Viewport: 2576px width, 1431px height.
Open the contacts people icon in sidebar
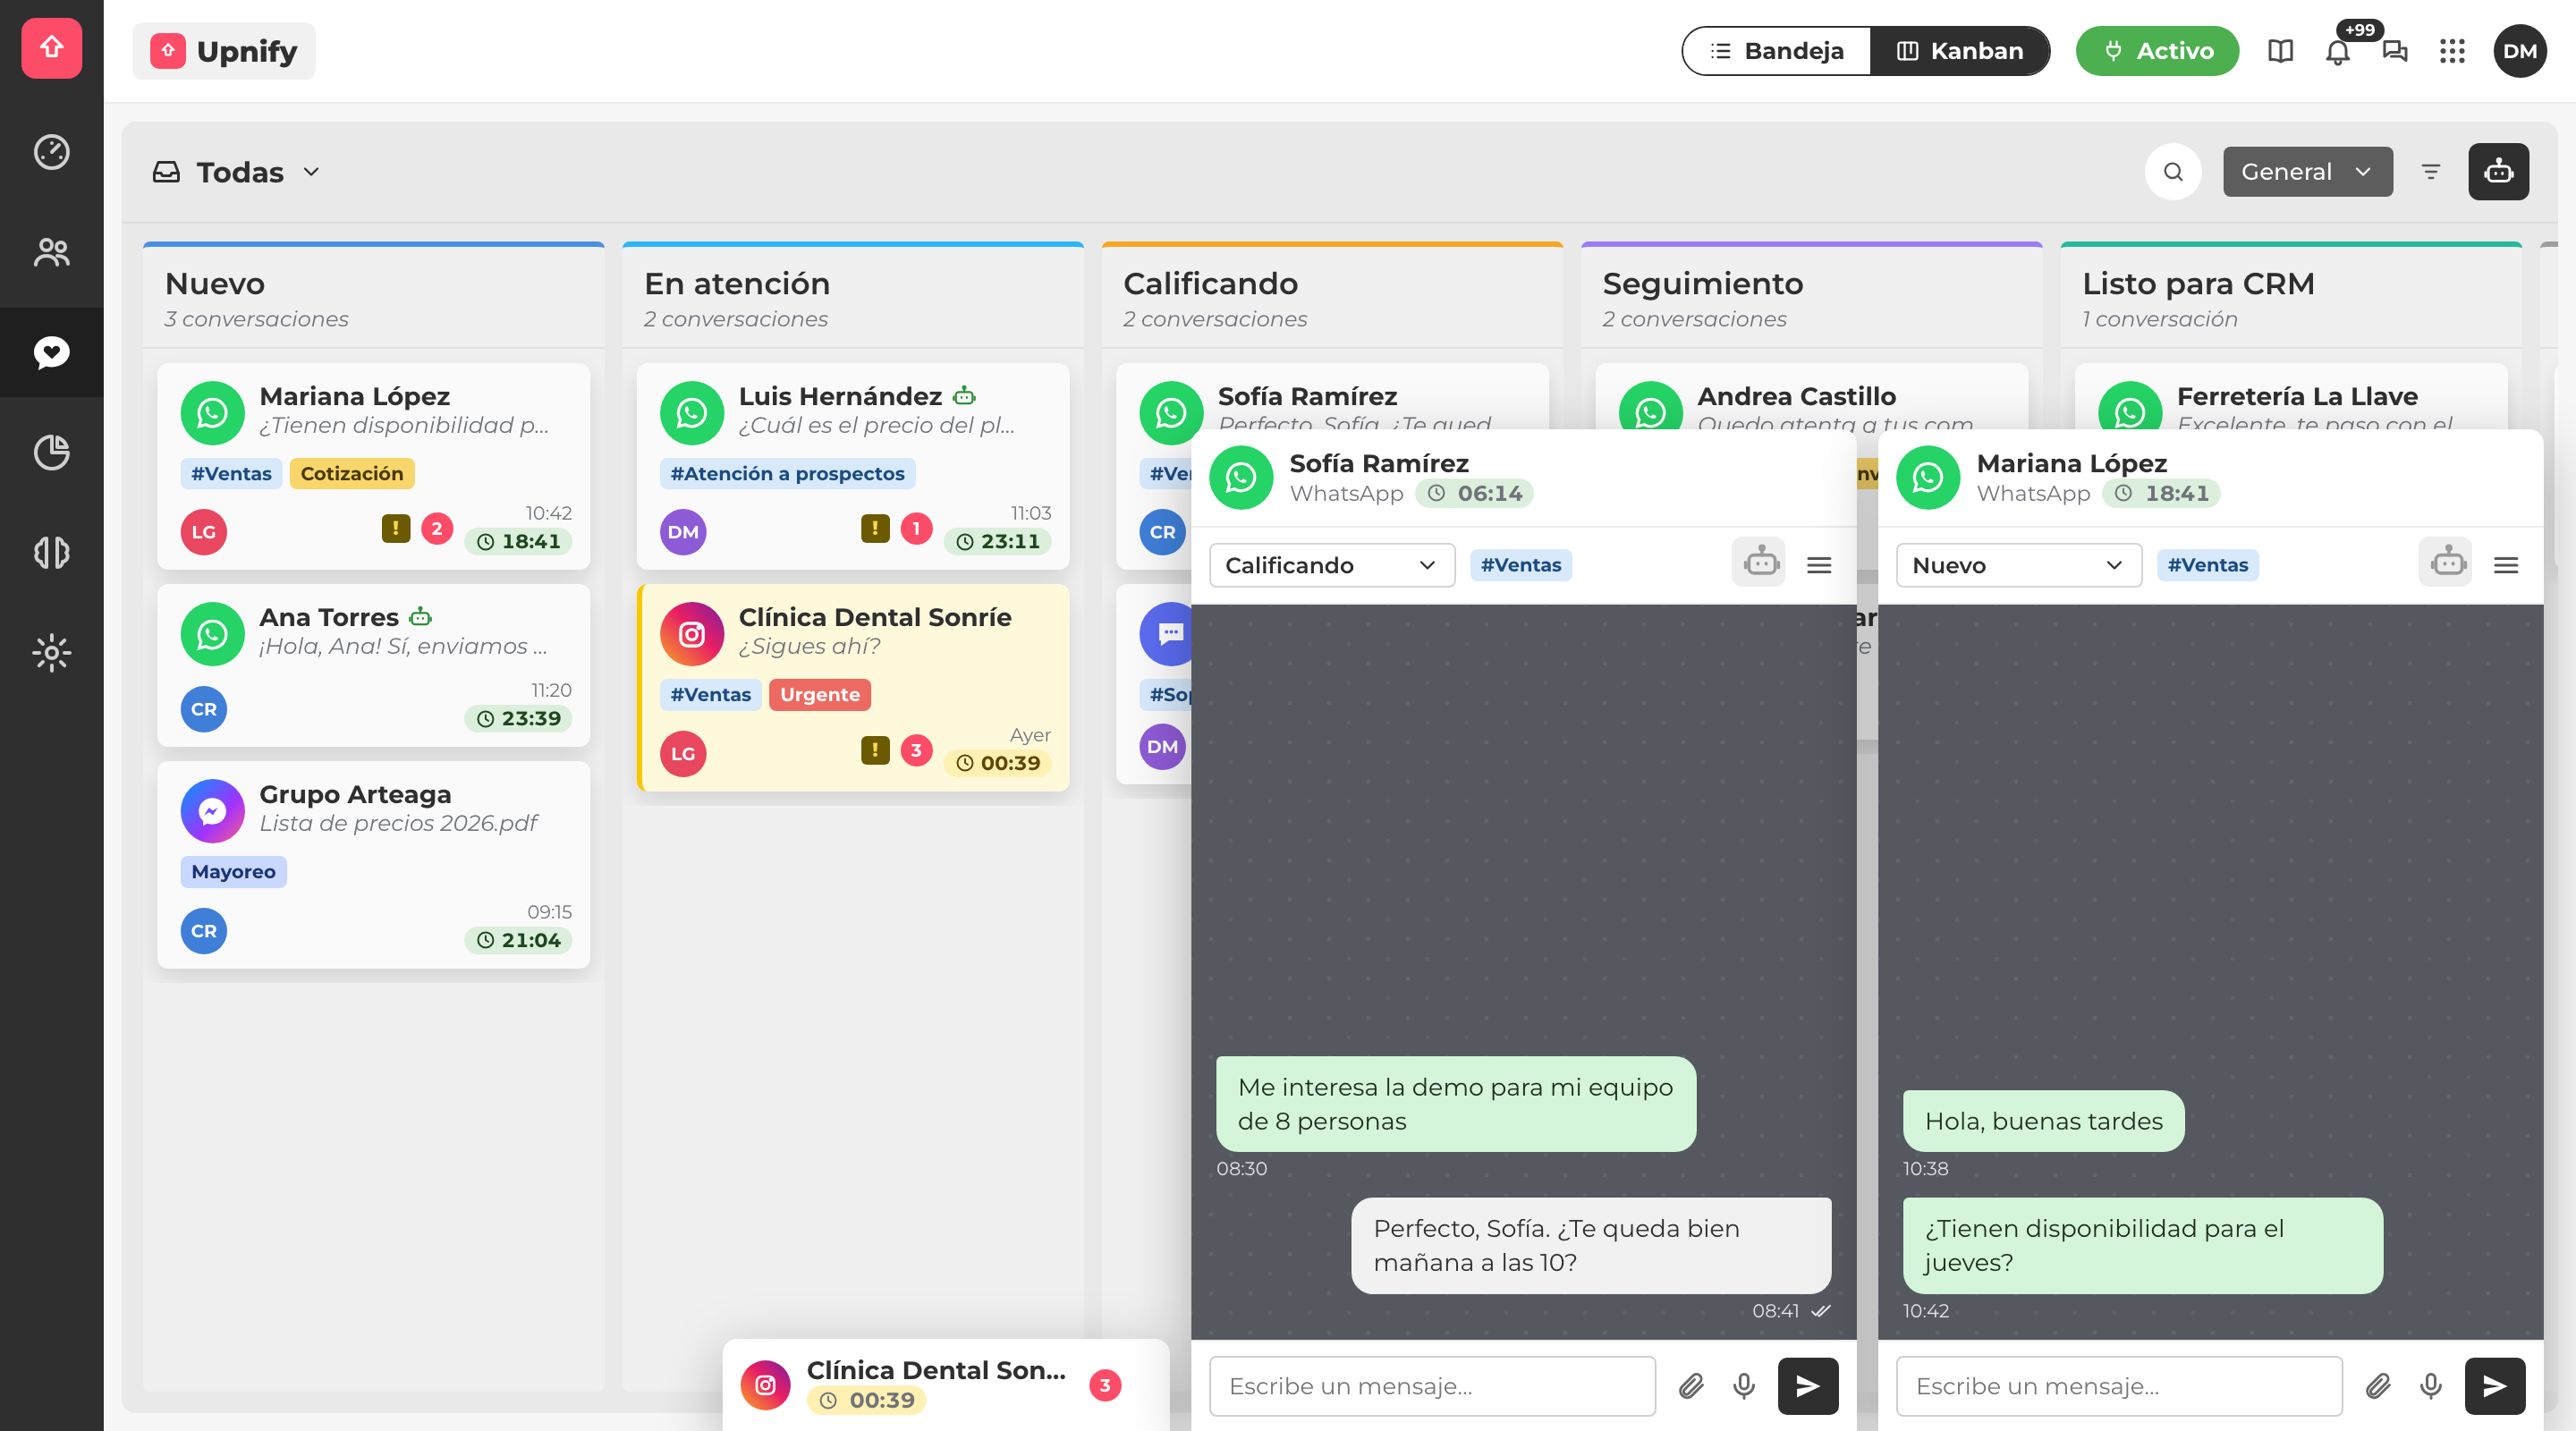click(x=51, y=252)
